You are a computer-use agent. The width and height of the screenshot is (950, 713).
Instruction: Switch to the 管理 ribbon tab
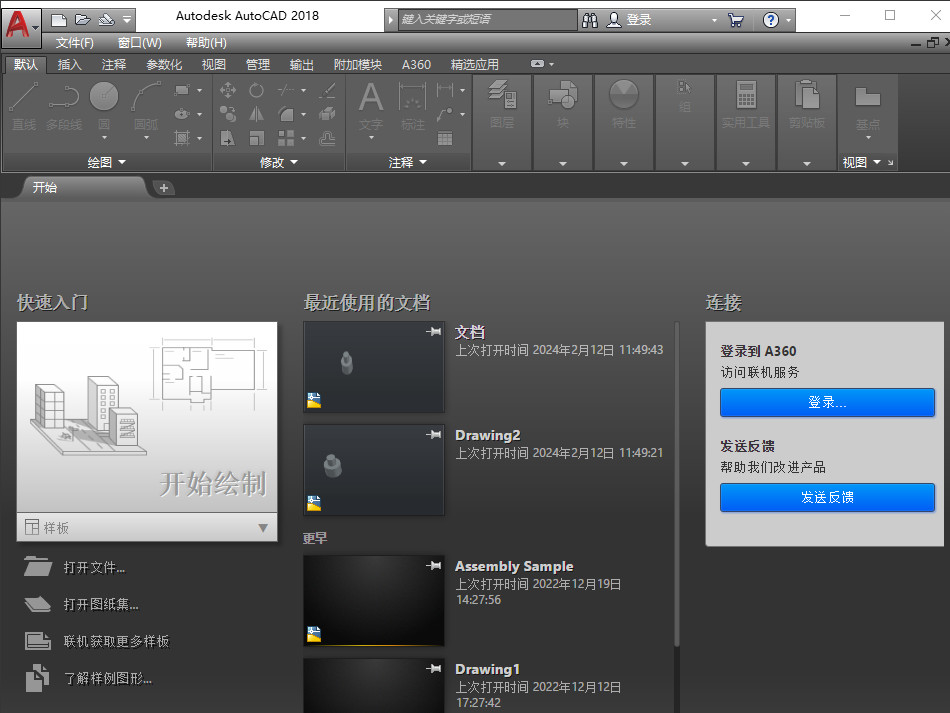pos(257,64)
